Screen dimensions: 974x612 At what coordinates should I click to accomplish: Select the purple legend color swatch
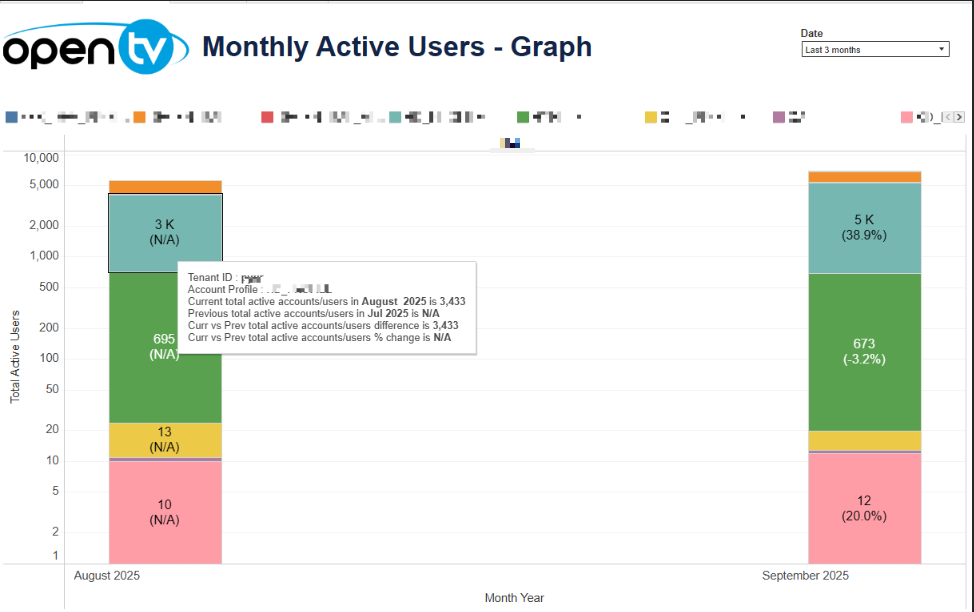(x=779, y=117)
